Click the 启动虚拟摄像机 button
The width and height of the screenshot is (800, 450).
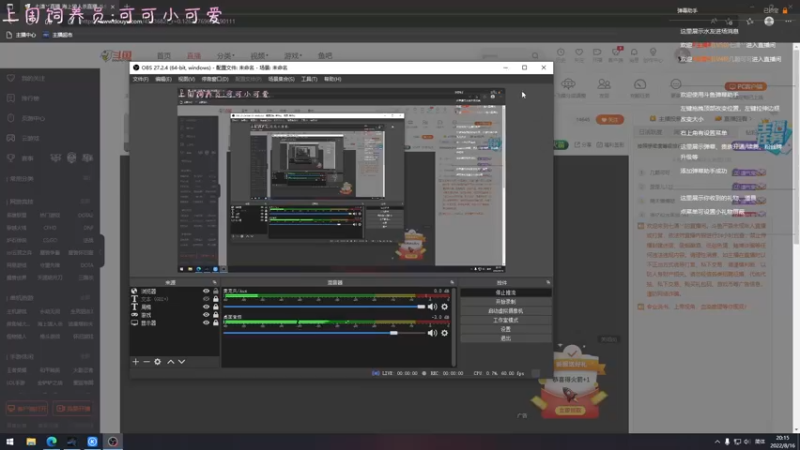pyautogui.click(x=506, y=311)
